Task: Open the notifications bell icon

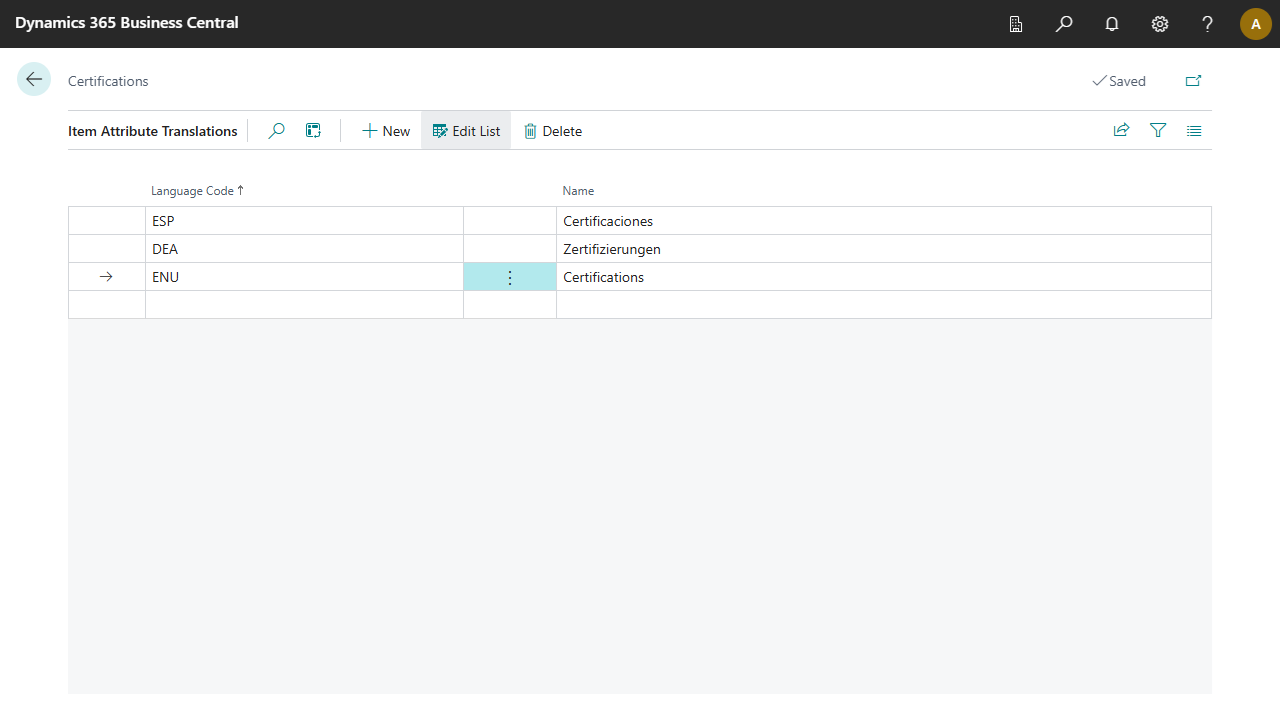Action: click(x=1112, y=24)
